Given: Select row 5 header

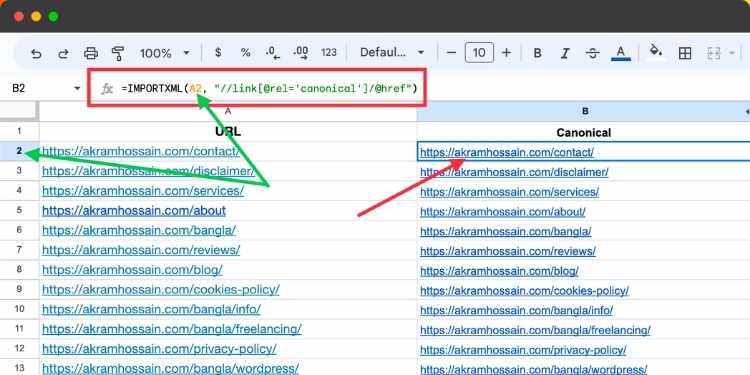Looking at the screenshot, I should (19, 210).
